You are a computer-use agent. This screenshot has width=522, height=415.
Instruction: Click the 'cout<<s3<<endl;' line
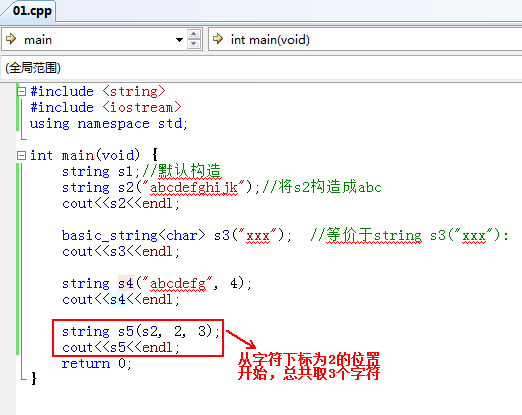click(121, 252)
